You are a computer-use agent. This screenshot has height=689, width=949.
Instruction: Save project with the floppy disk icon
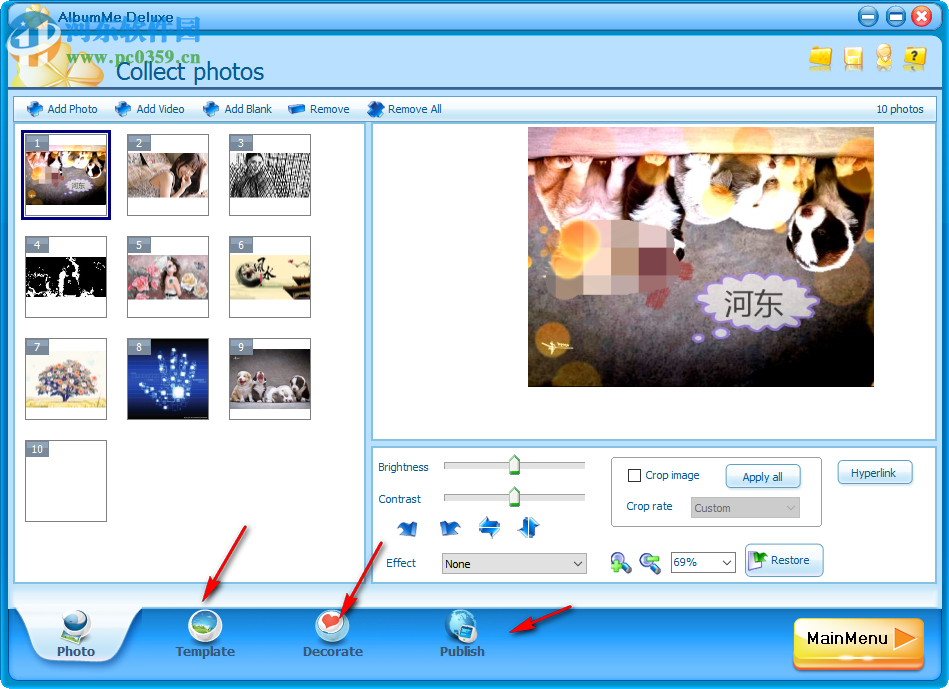pos(853,58)
